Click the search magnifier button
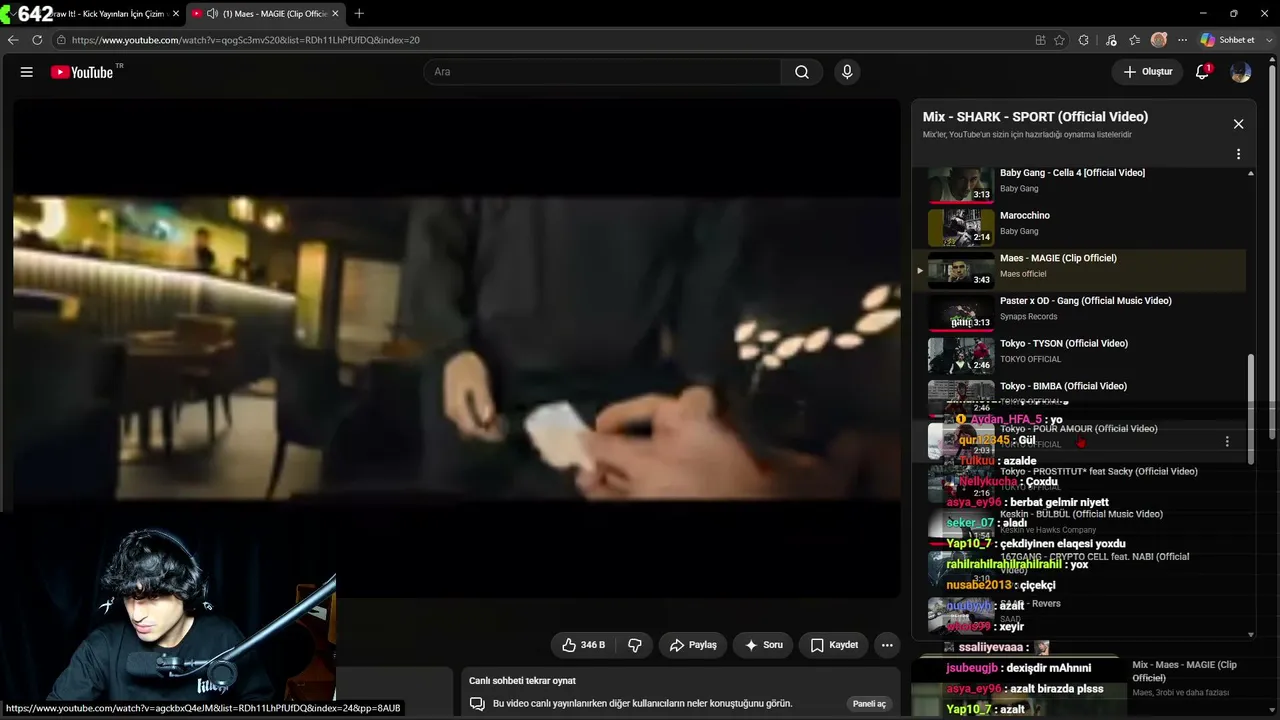 [x=802, y=72]
